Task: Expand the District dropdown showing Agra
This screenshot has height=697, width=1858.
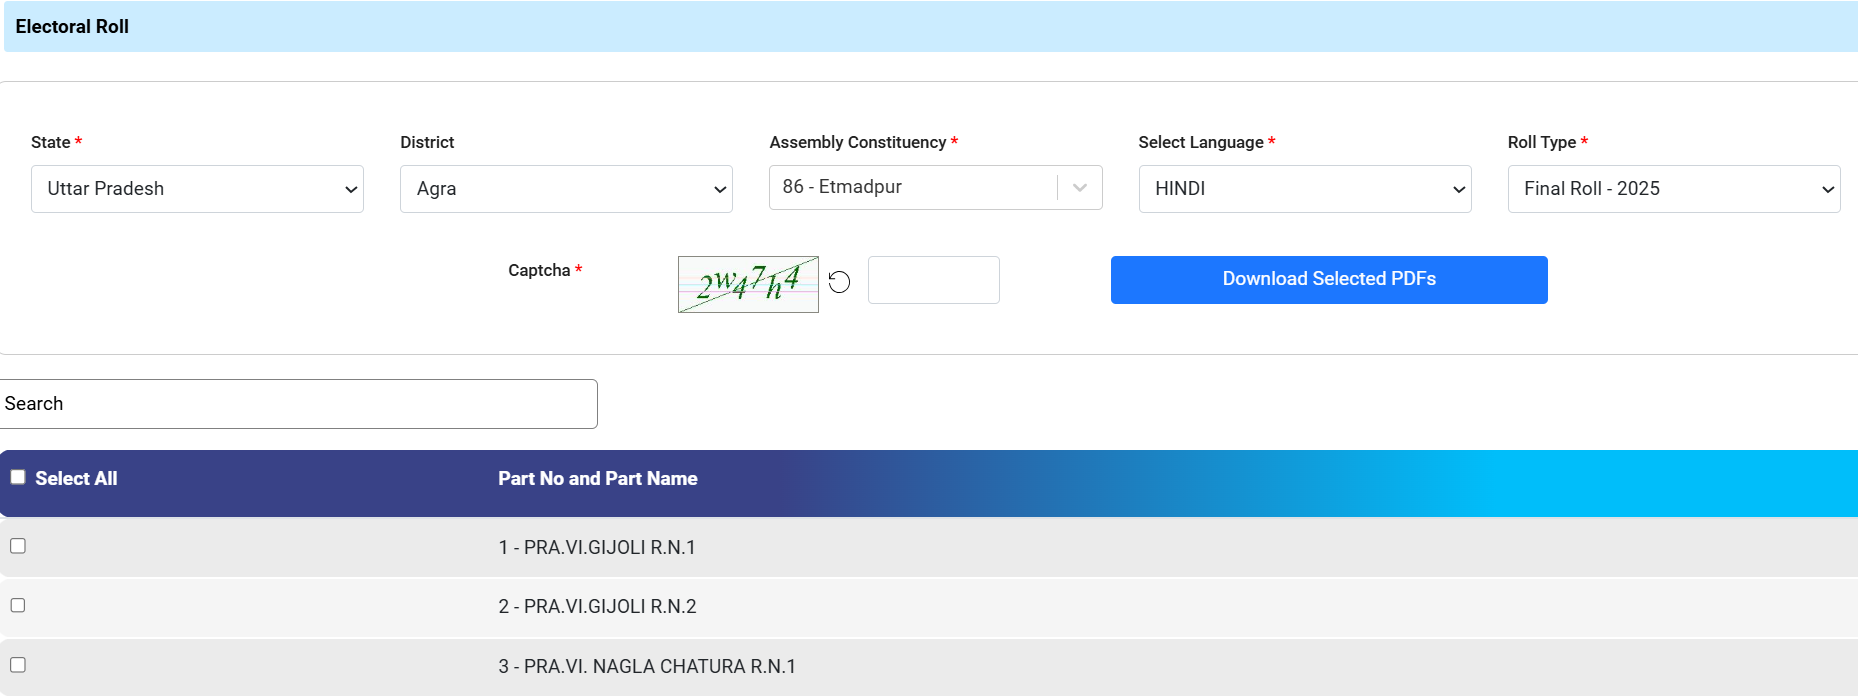Action: pos(566,189)
